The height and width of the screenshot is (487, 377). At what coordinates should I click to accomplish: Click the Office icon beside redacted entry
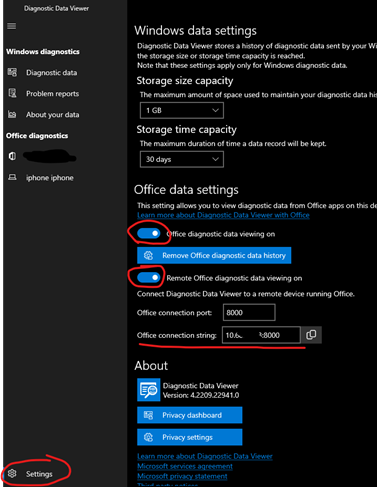12,156
